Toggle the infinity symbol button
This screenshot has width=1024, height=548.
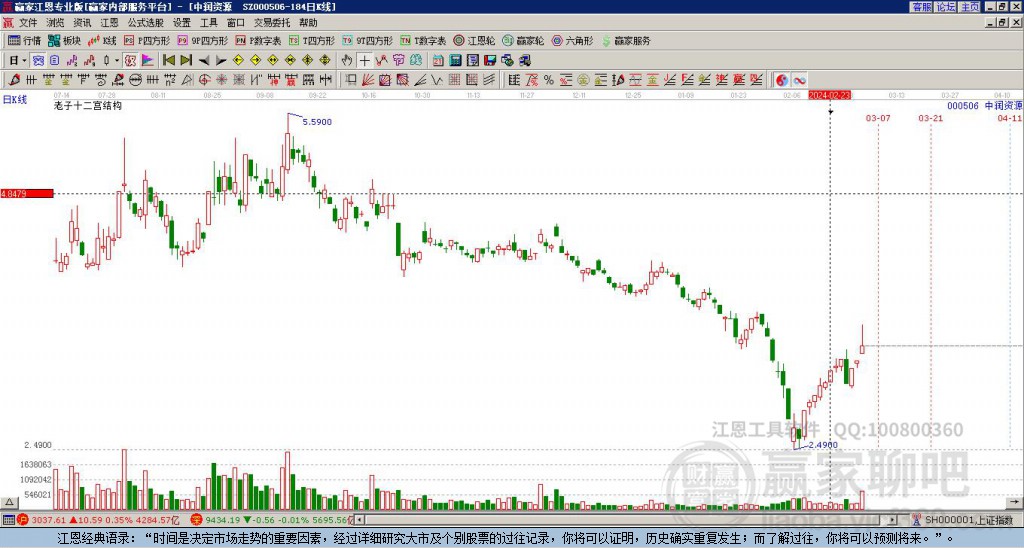click(x=799, y=80)
